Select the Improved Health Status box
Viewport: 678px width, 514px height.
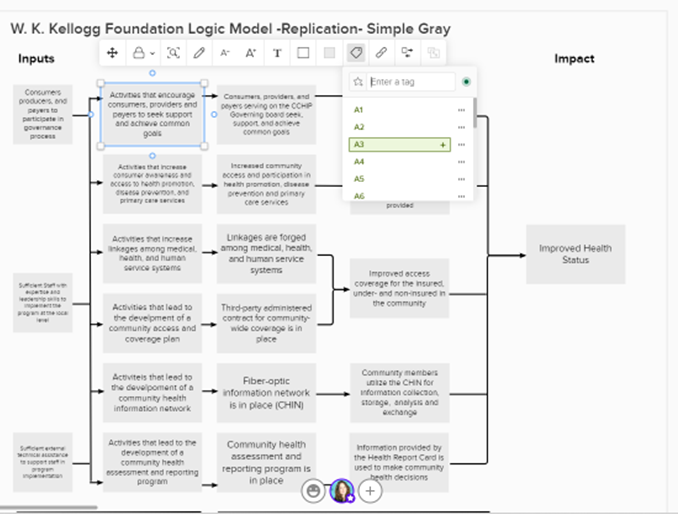[576, 254]
